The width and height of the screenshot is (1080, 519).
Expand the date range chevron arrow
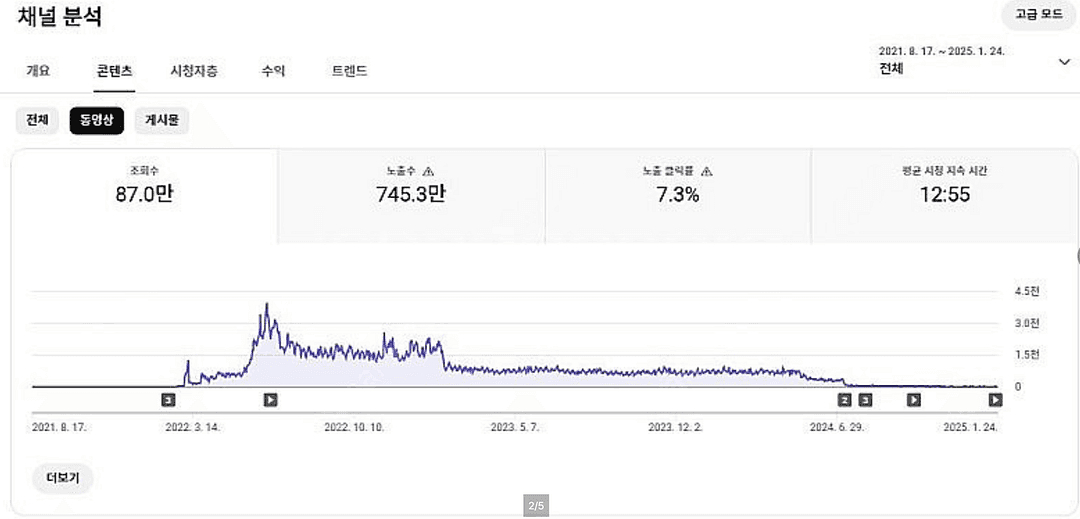(x=1063, y=62)
